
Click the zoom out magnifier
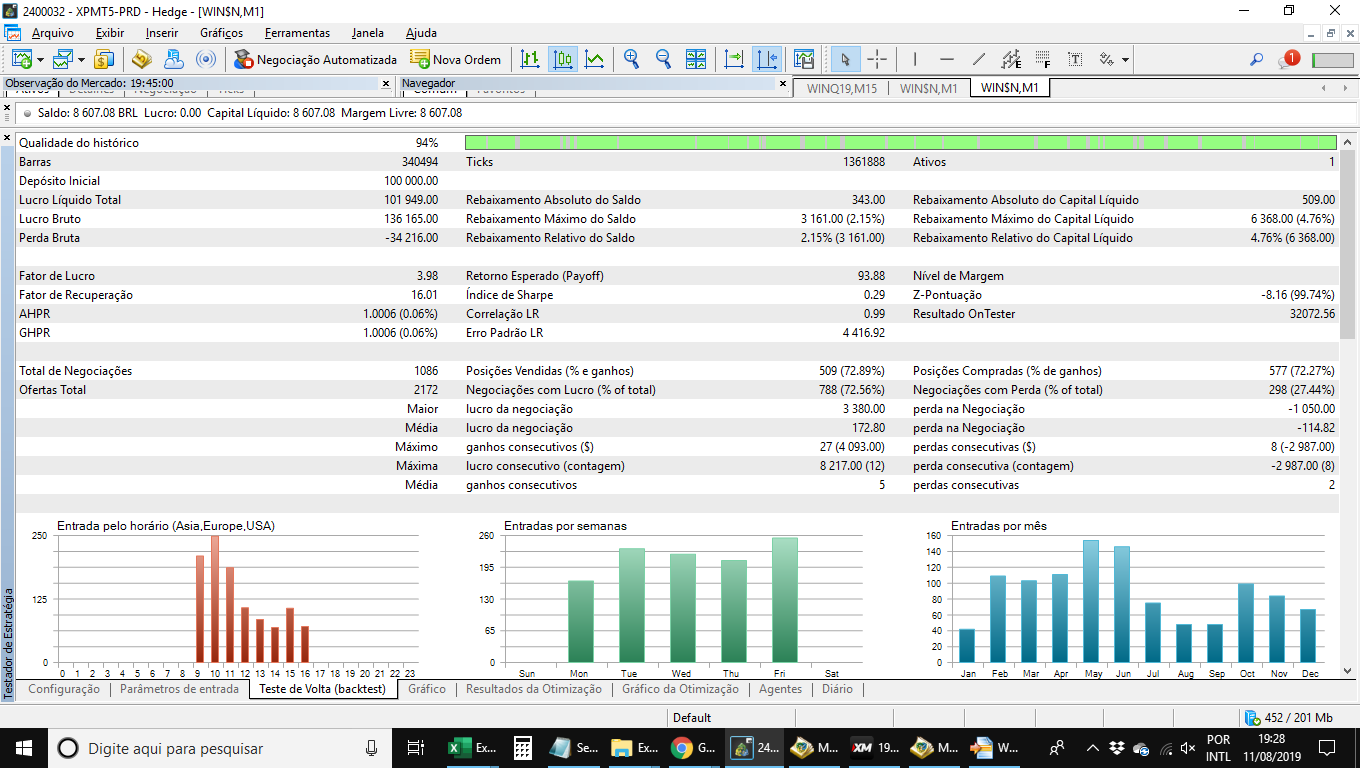click(663, 59)
